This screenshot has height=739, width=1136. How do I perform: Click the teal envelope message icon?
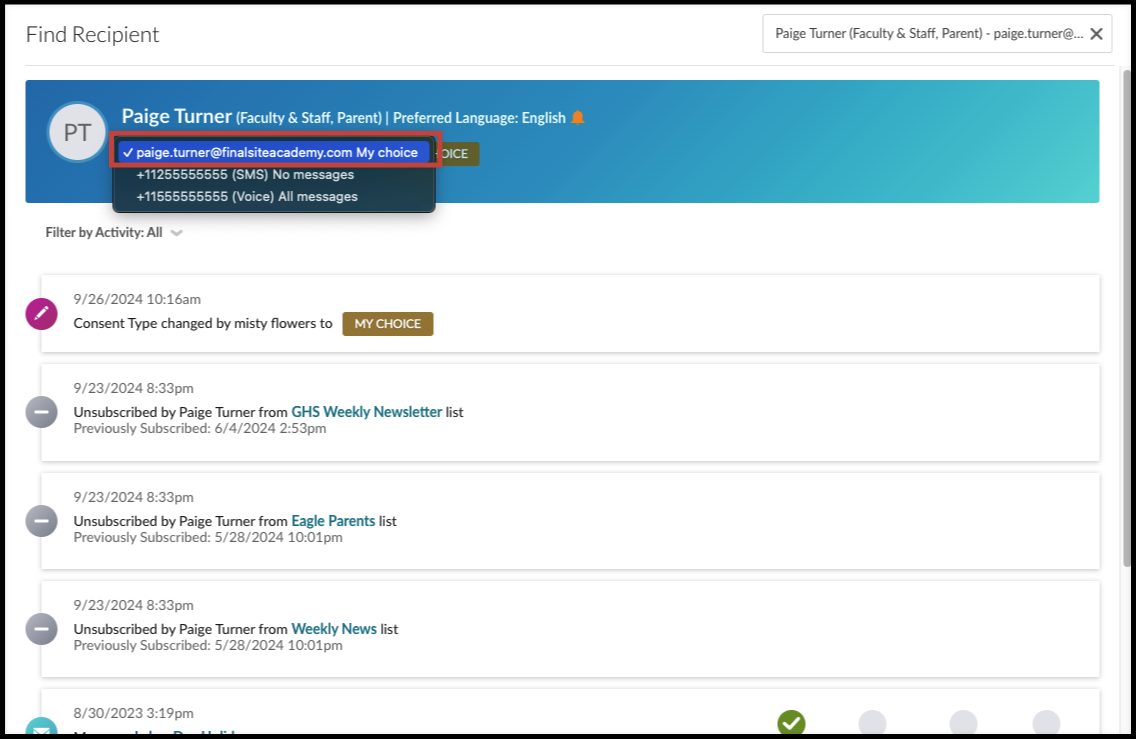tap(41, 727)
